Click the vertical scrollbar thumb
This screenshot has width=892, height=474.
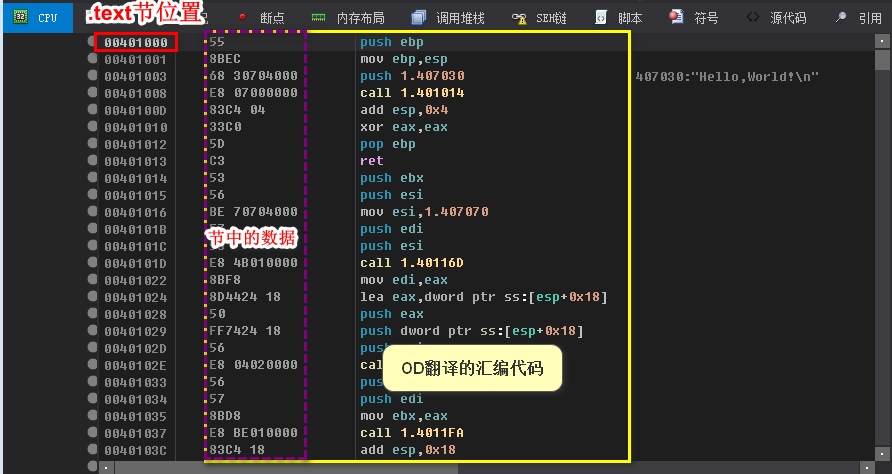[x=882, y=59]
